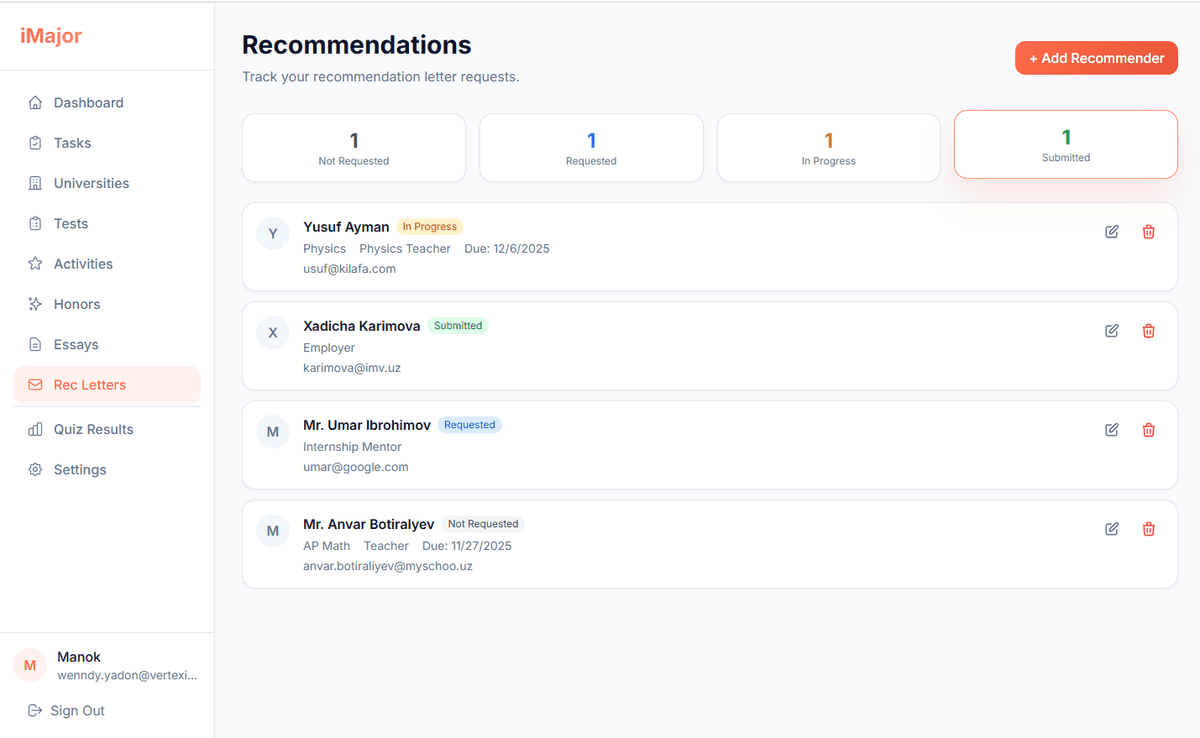This screenshot has width=1200, height=738.
Task: Open Dashboard from the sidebar
Action: [x=88, y=103]
